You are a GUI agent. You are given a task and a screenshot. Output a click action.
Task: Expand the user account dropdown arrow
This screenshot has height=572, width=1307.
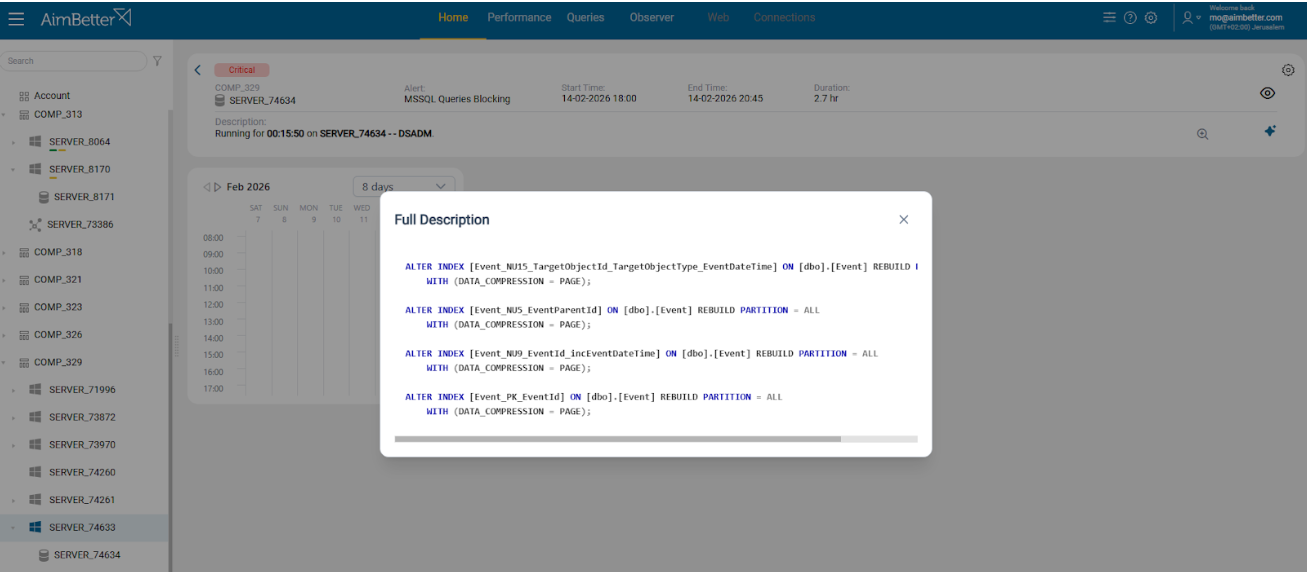1198,18
